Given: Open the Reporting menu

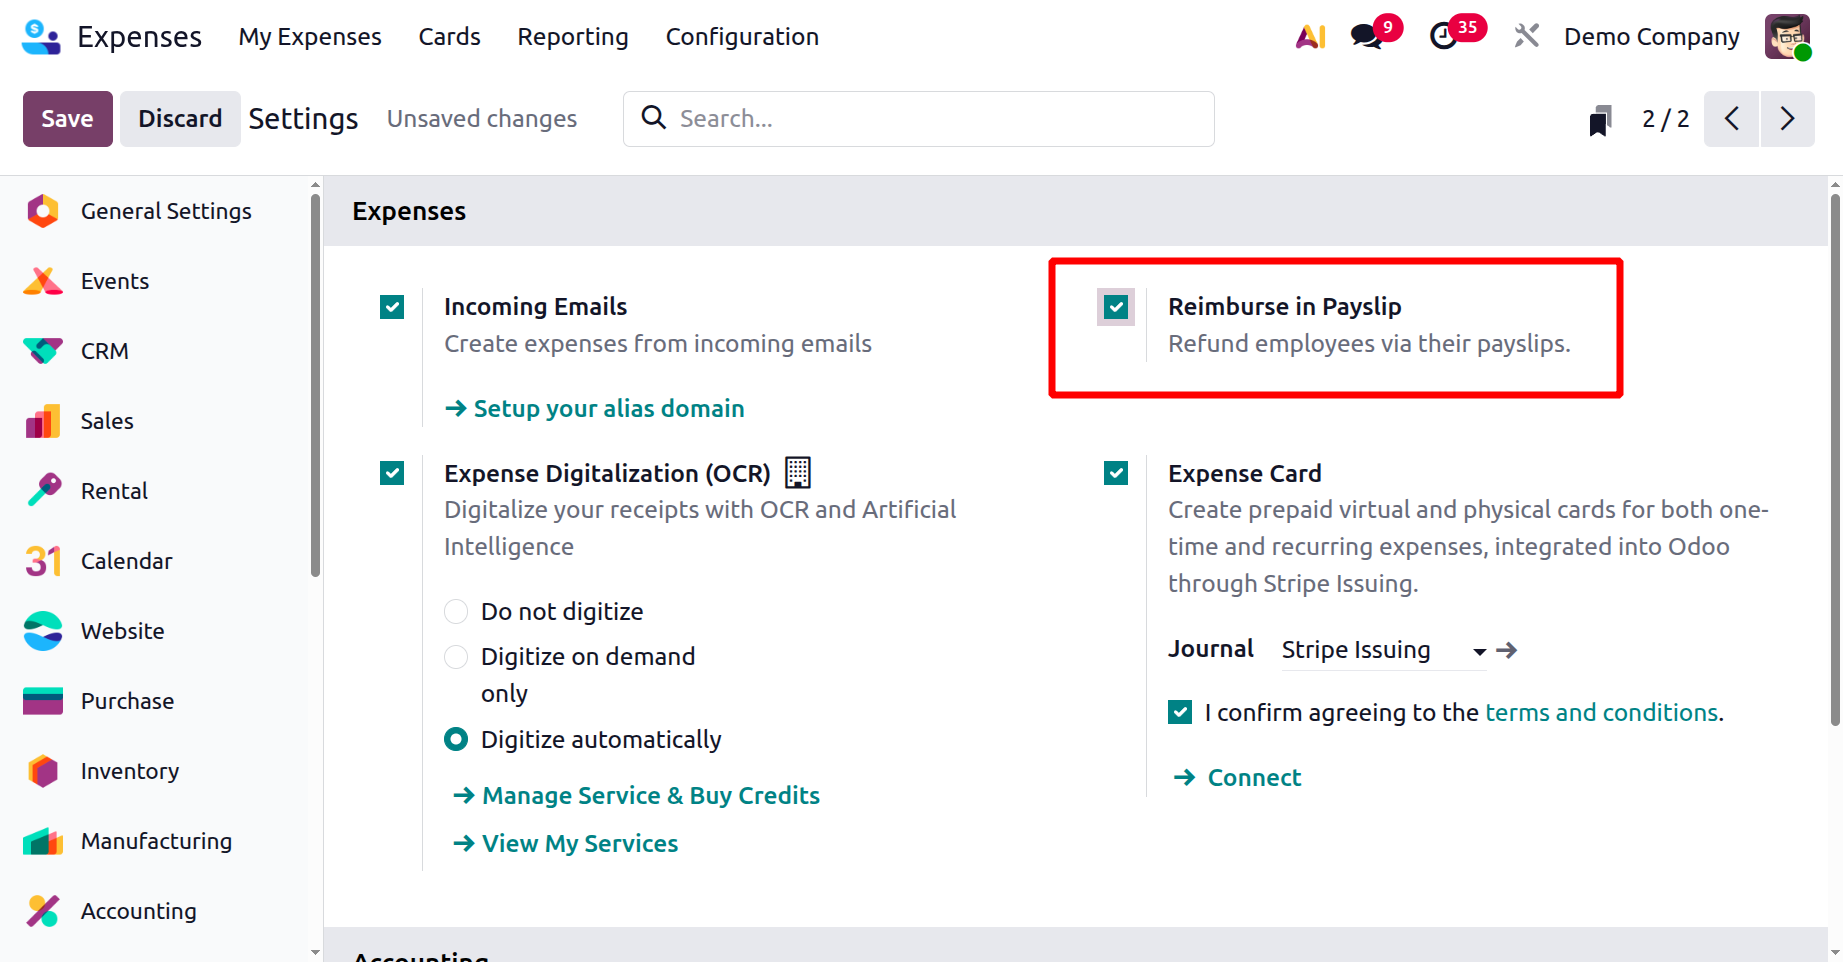Looking at the screenshot, I should coord(572,37).
